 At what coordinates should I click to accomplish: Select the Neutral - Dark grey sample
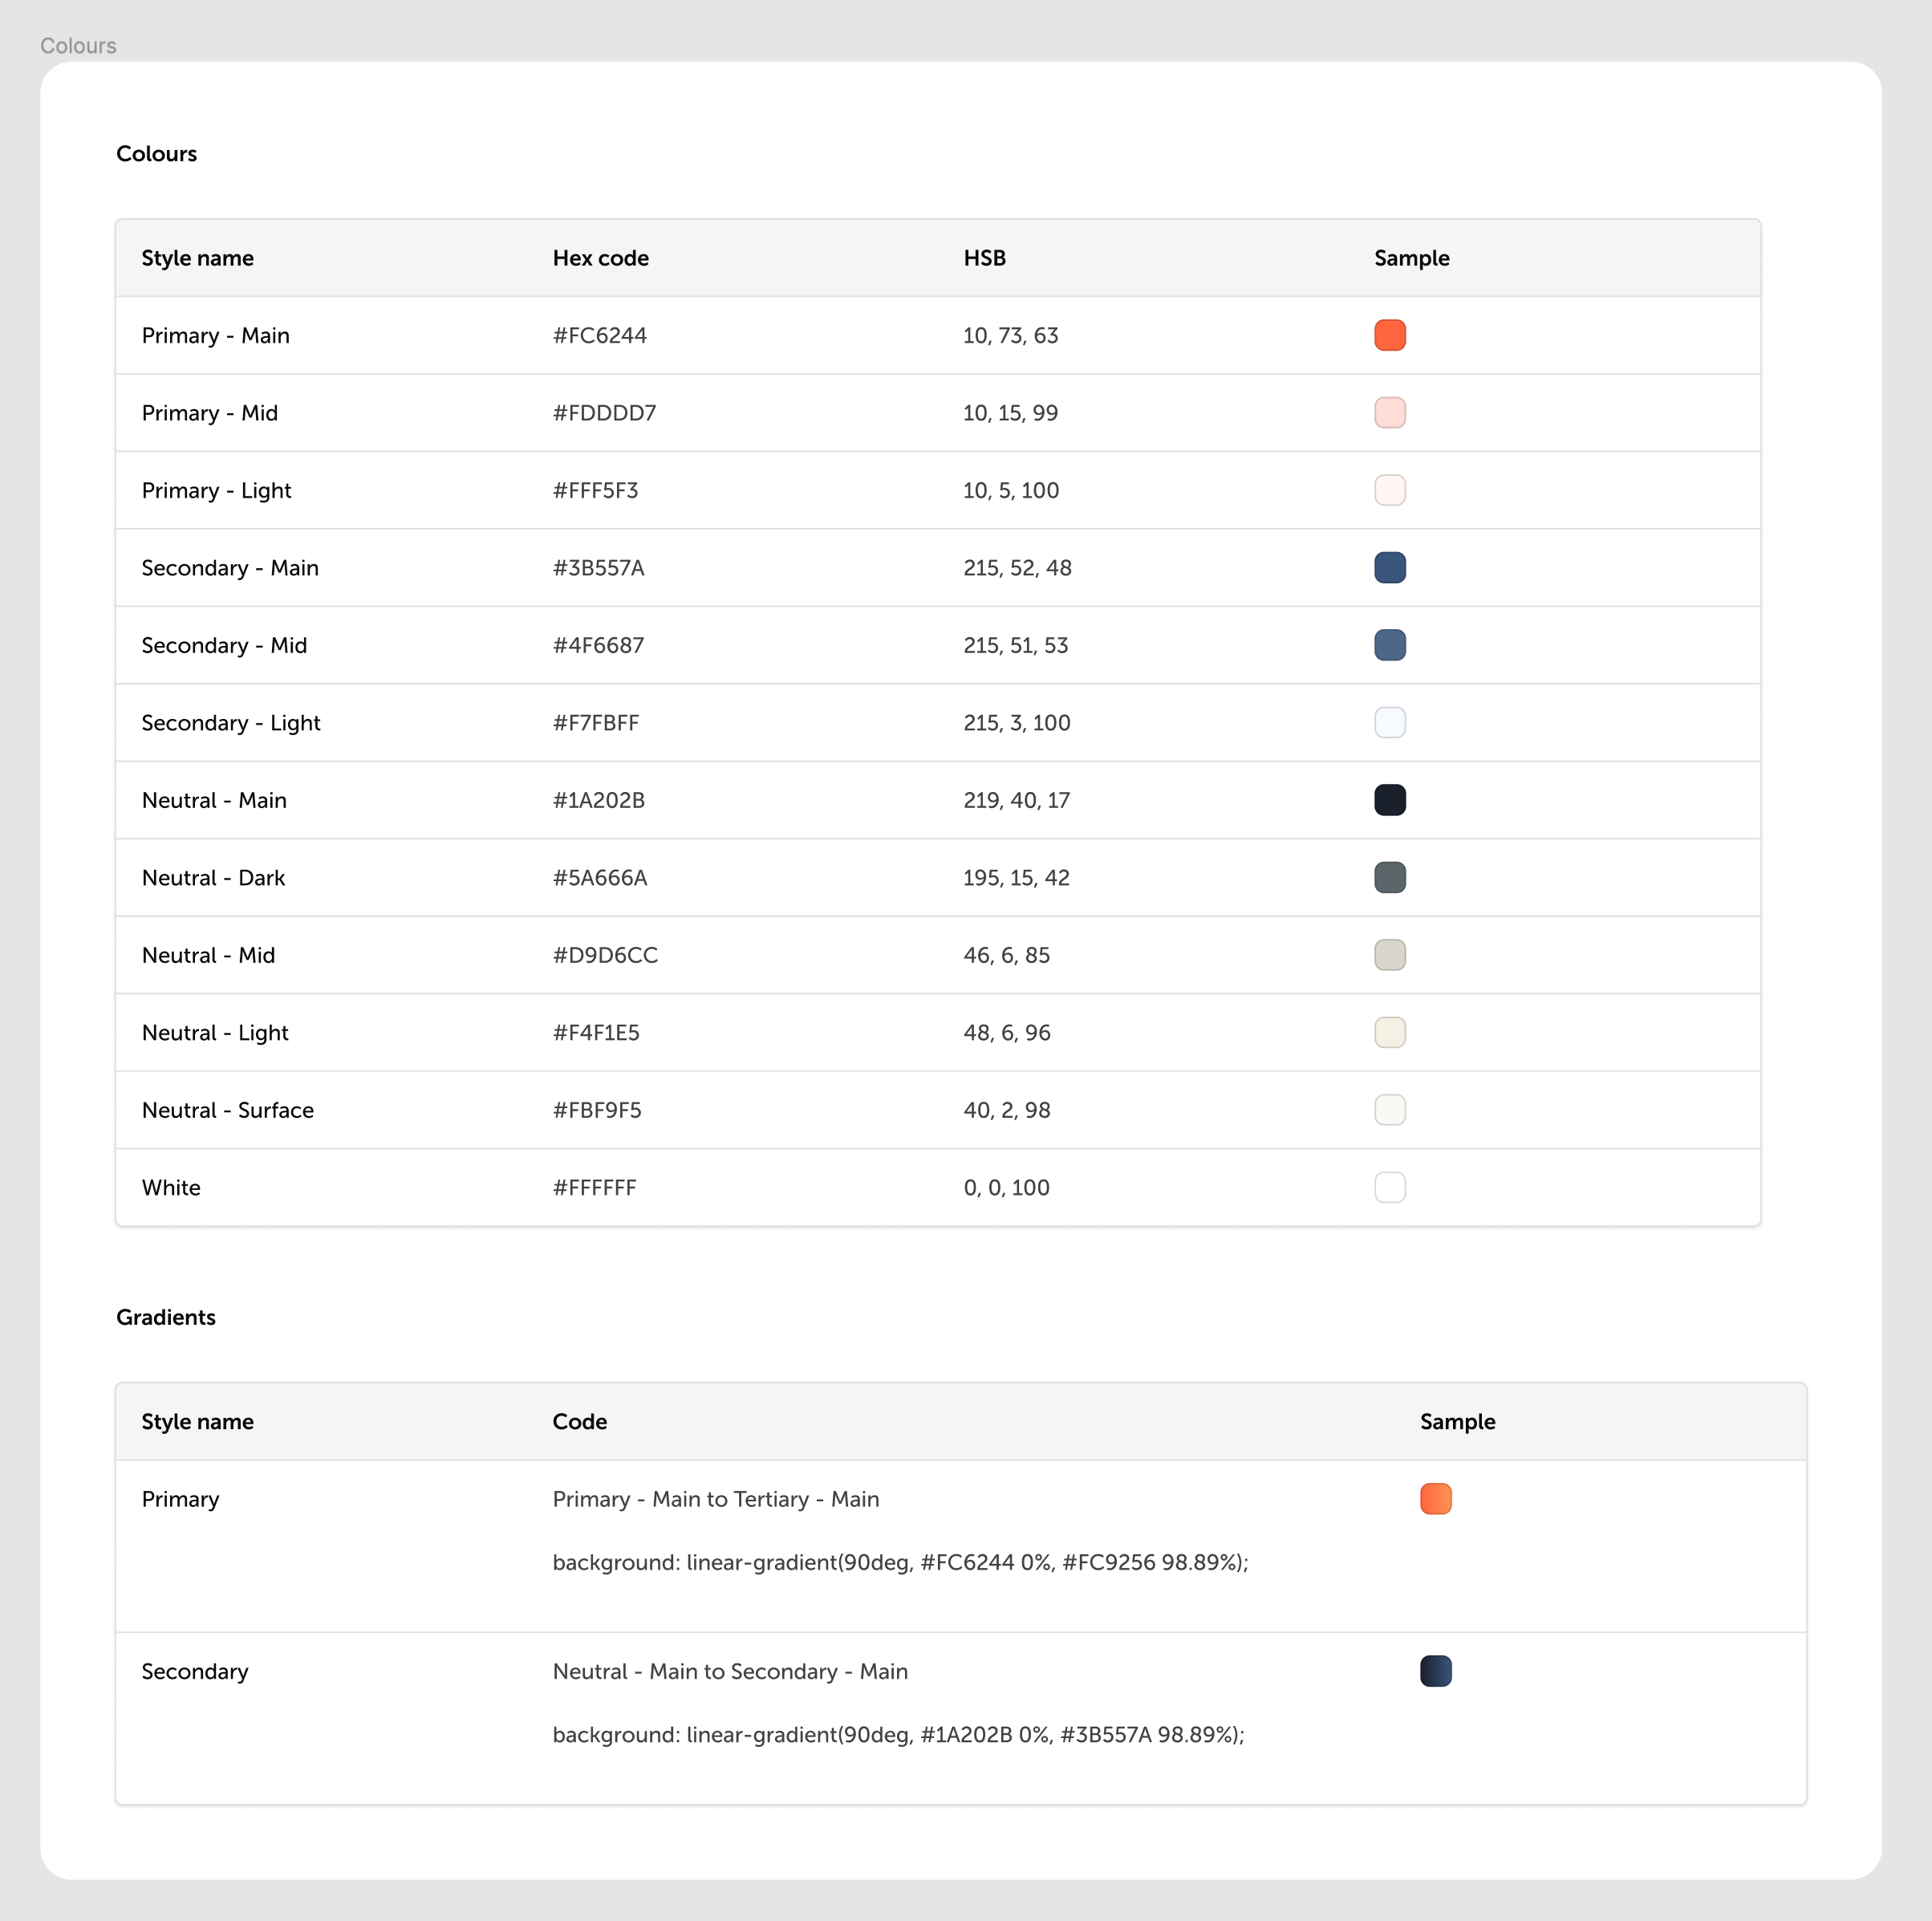pyautogui.click(x=1389, y=877)
